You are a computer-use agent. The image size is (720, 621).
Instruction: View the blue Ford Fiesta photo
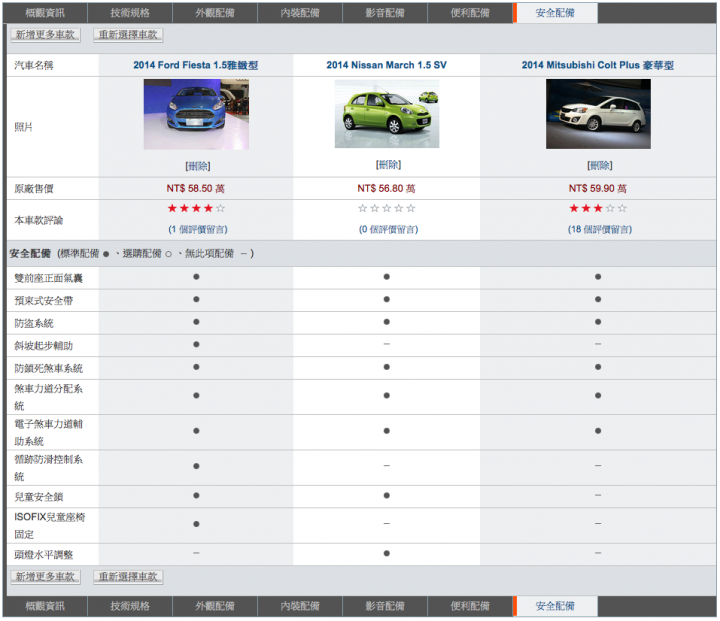[x=196, y=114]
